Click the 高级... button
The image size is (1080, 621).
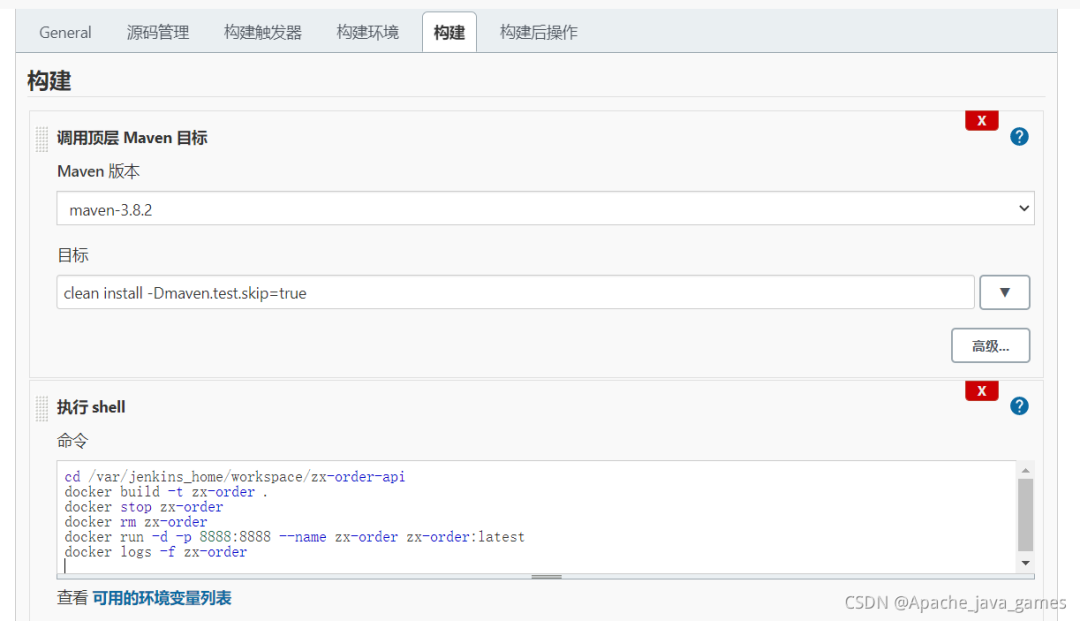(990, 345)
